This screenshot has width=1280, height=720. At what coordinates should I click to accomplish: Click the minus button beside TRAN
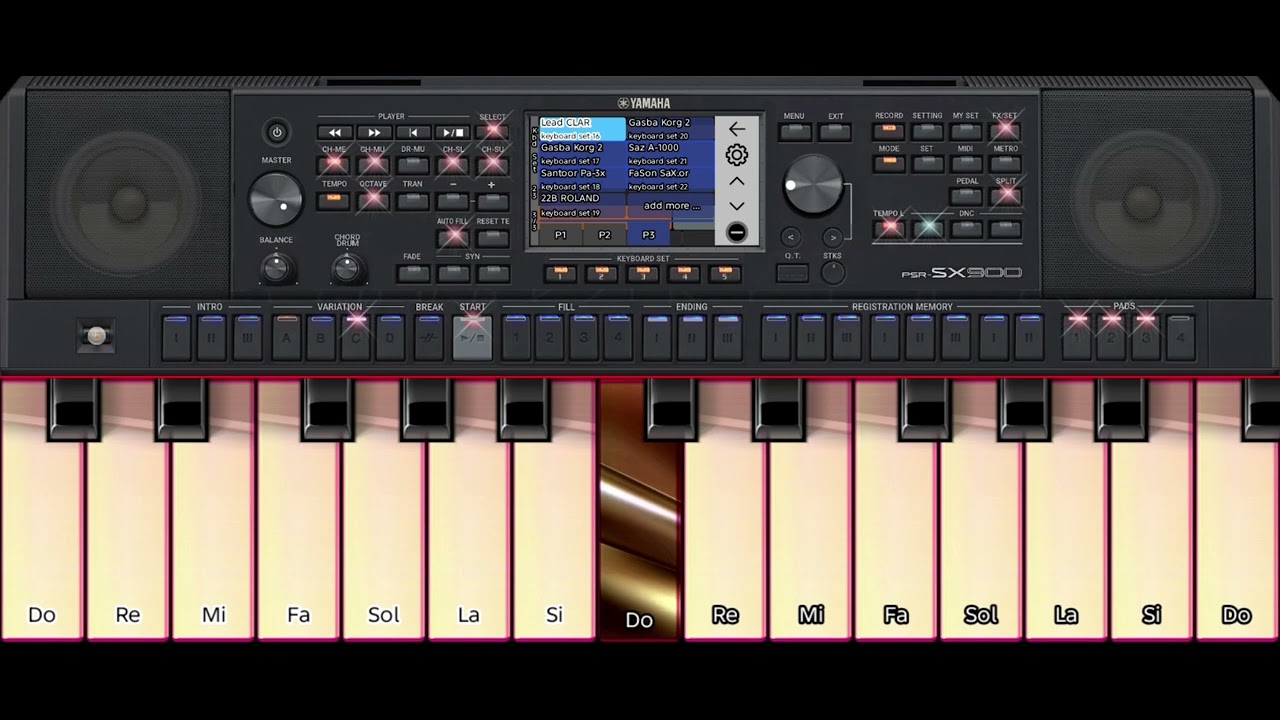453,200
